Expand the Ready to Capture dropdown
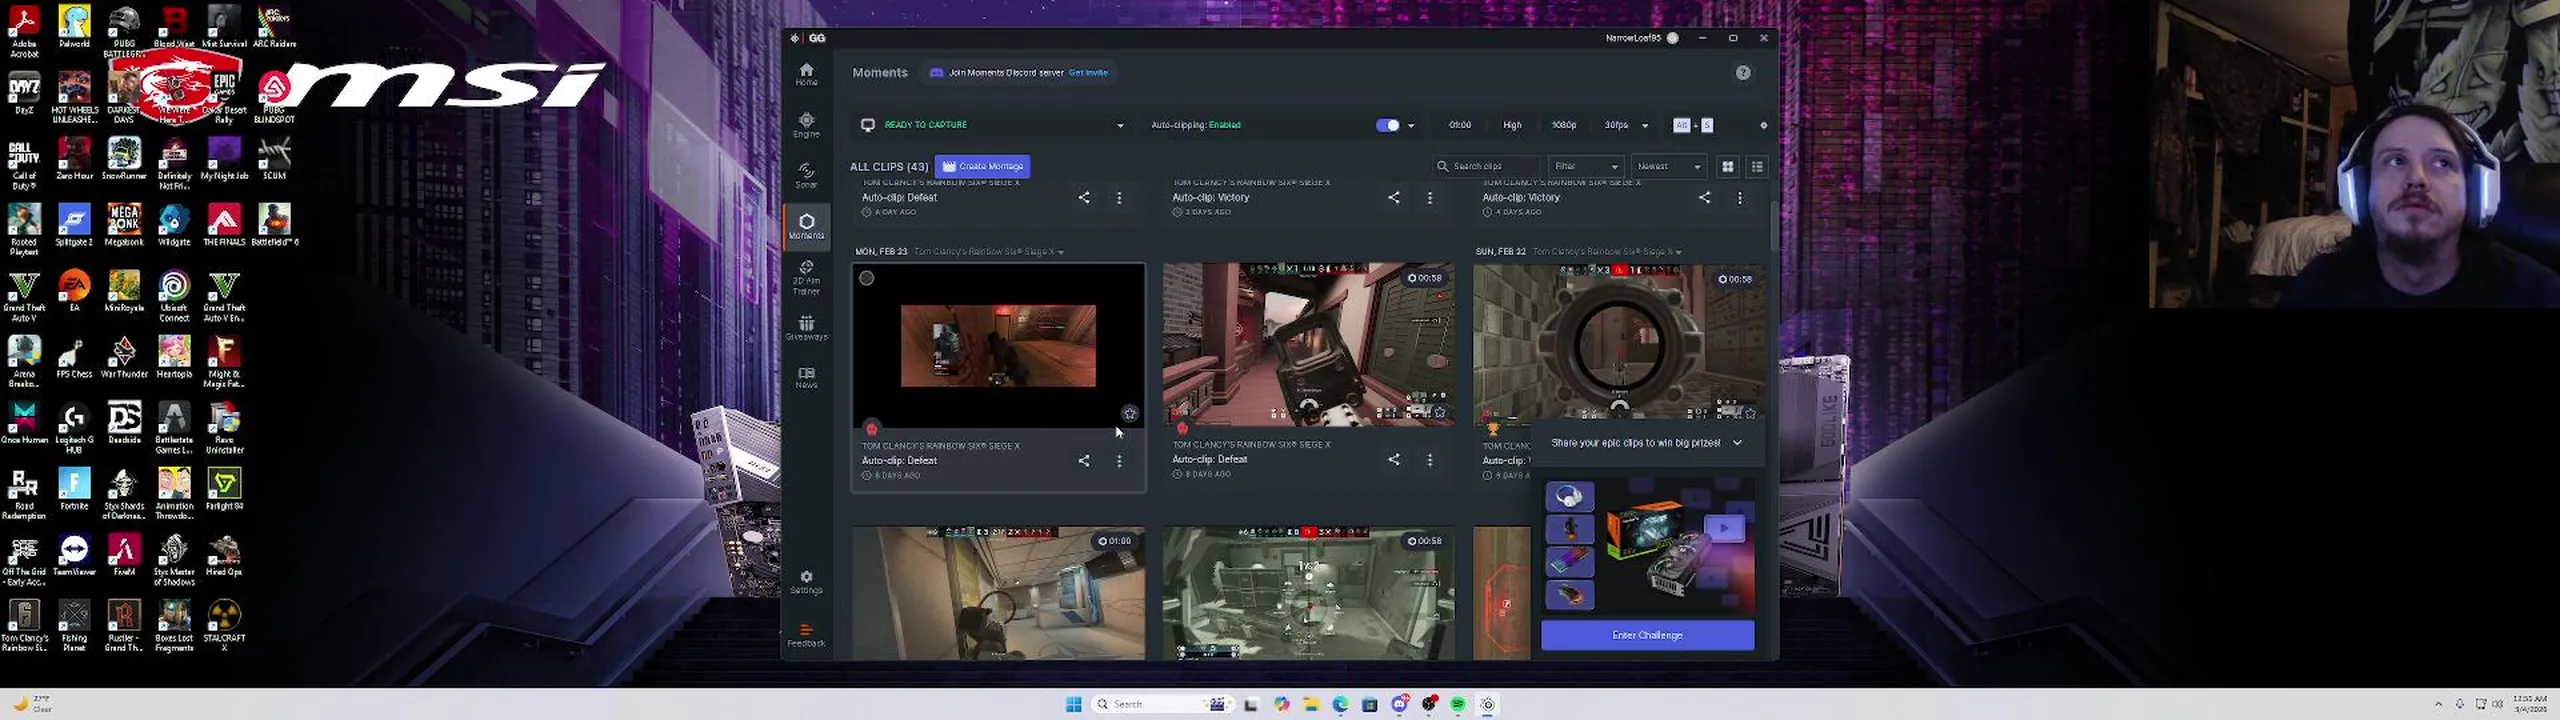Screen dimensions: 2560x720 (1120, 126)
